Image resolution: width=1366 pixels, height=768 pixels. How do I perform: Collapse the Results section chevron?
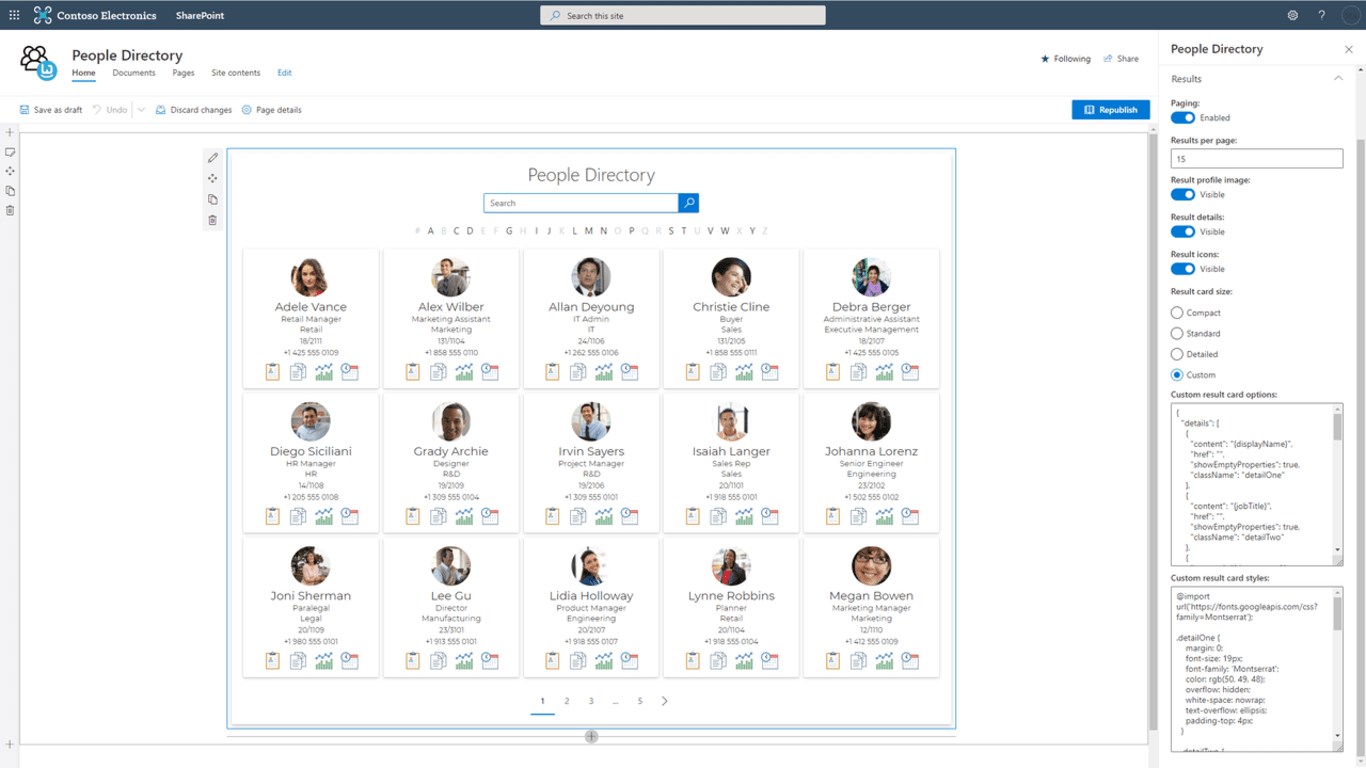point(1338,78)
